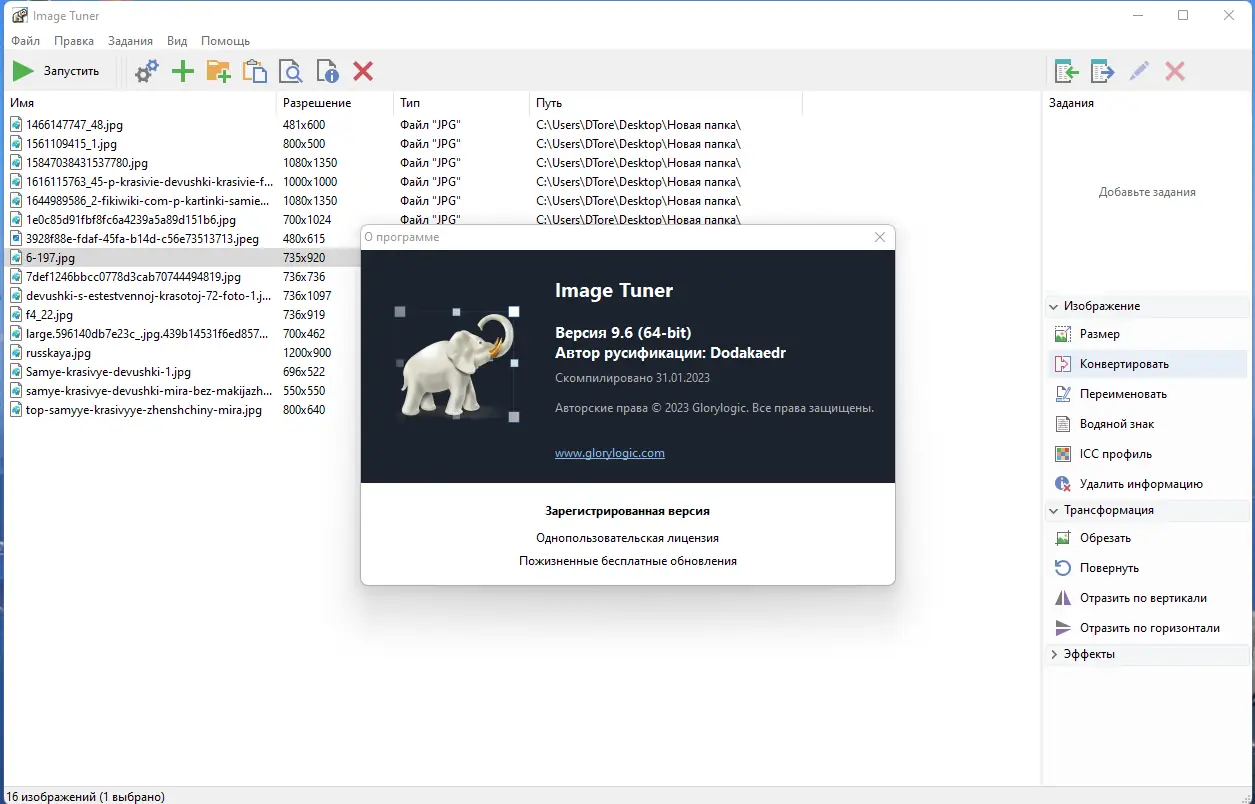
Task: Click the settings gear on the toolbar
Action: point(146,71)
